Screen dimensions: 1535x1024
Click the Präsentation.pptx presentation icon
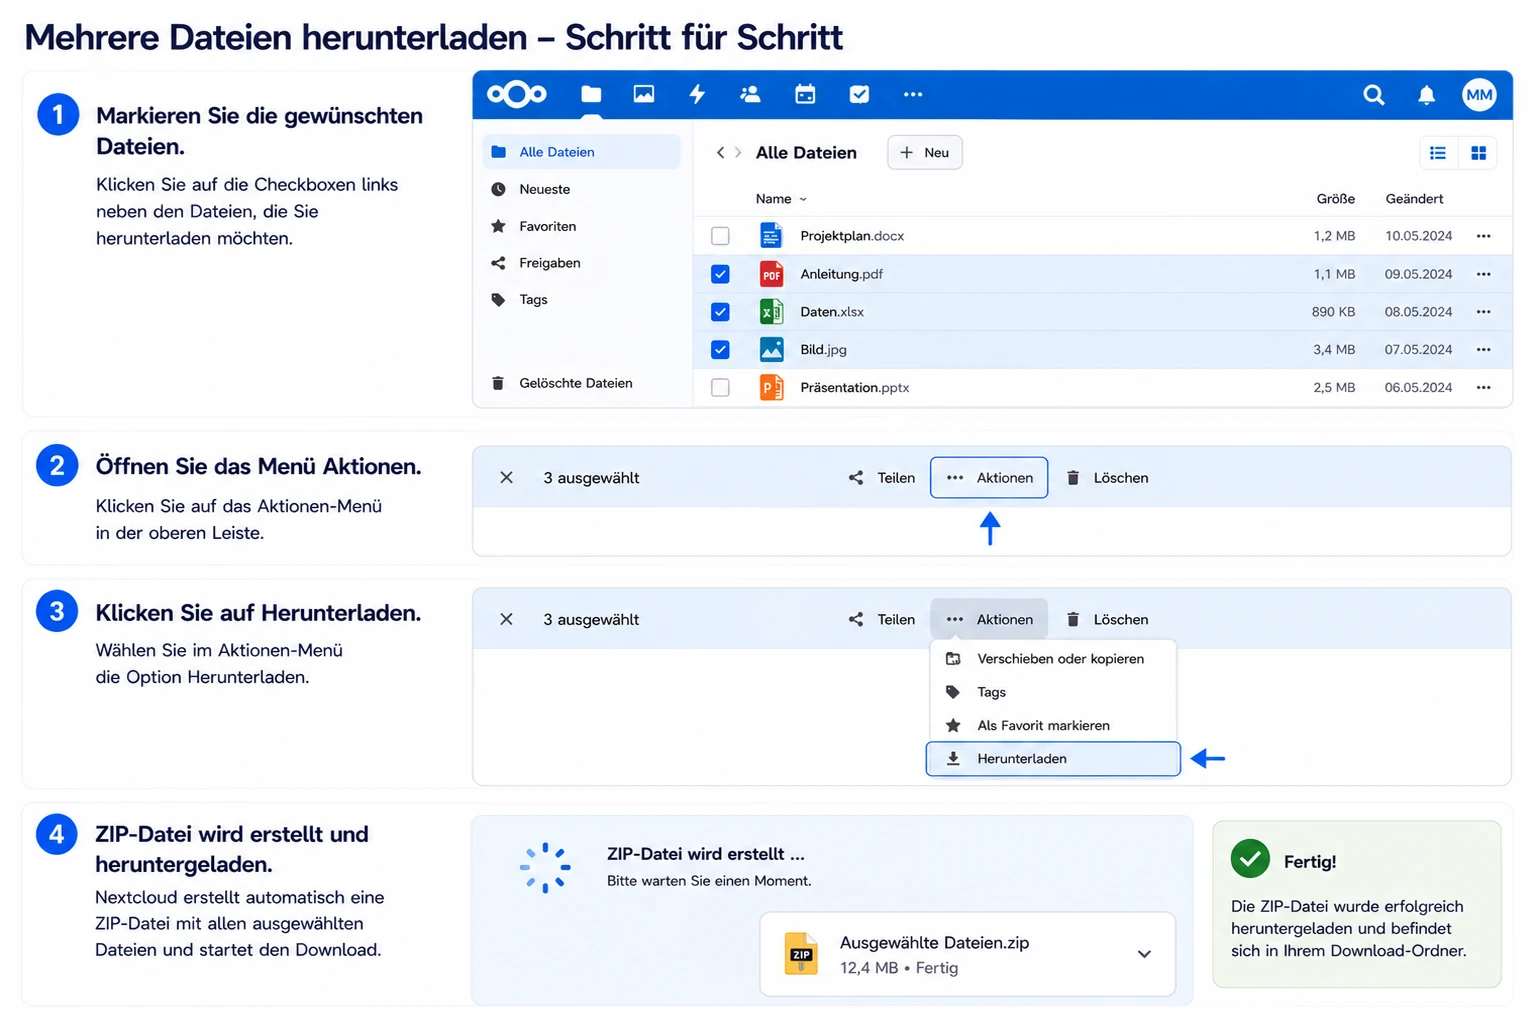771,387
